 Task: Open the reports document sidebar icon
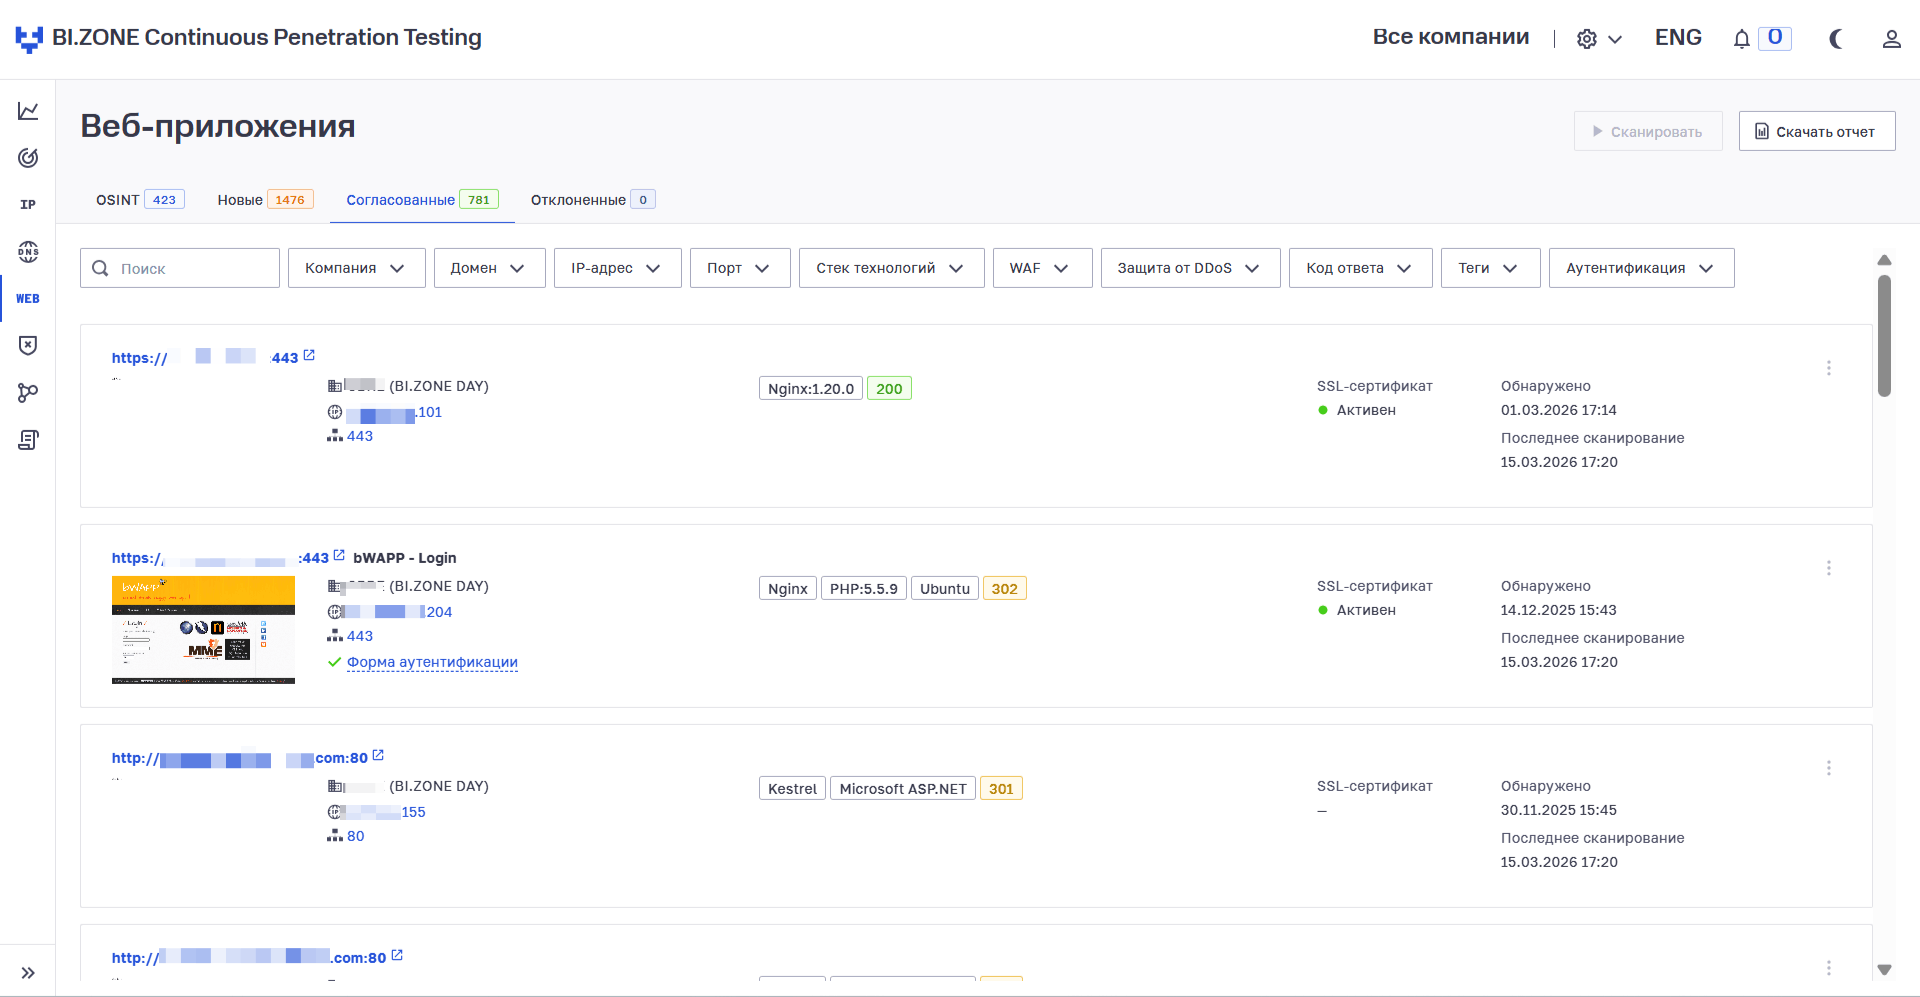point(28,440)
